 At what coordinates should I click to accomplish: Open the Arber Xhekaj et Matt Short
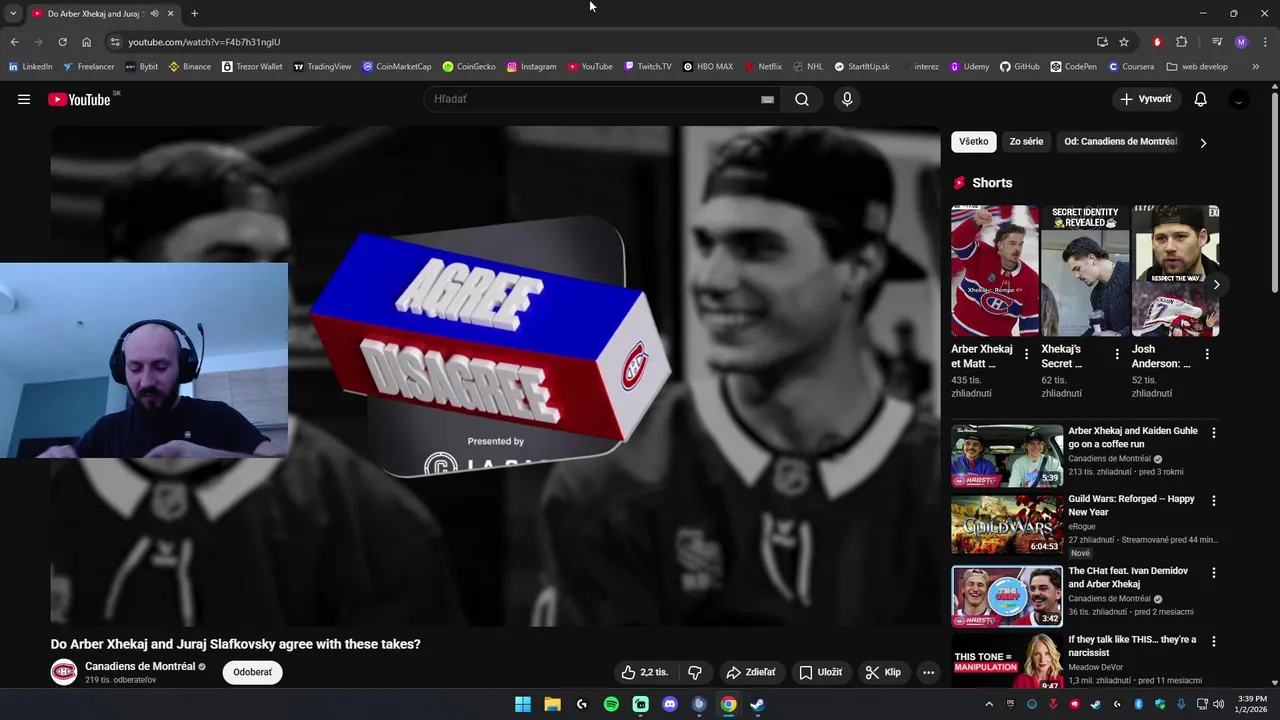tap(995, 271)
